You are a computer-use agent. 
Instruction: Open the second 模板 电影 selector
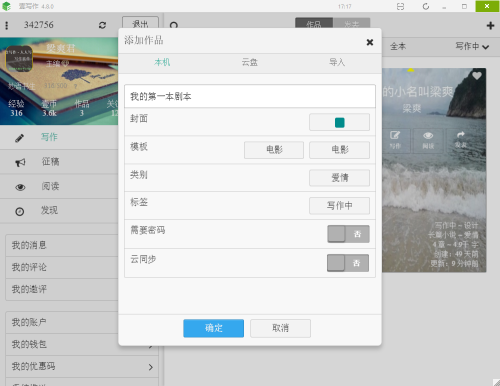pyautogui.click(x=339, y=150)
